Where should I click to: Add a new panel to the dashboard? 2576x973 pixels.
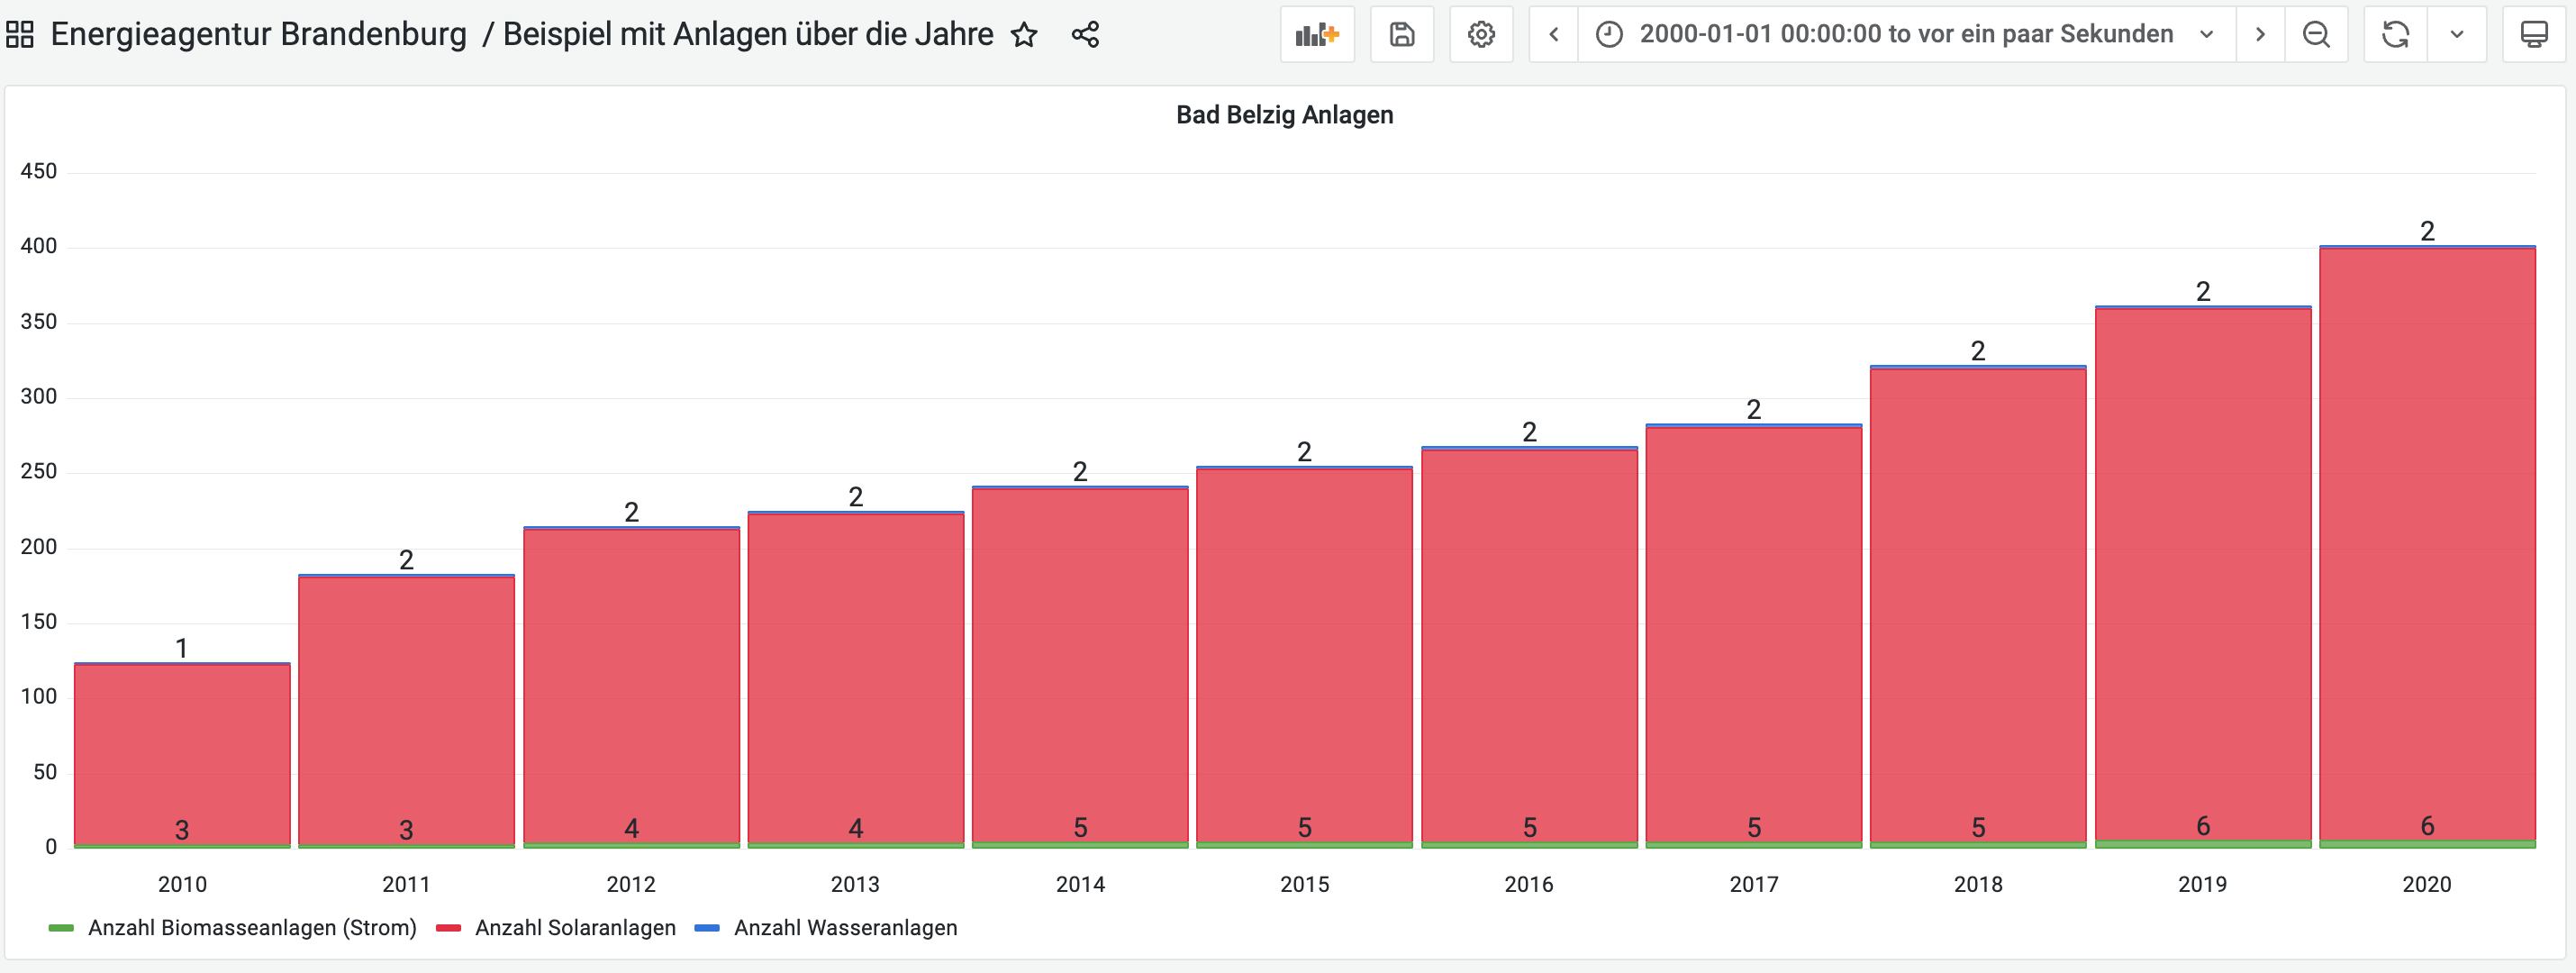point(1316,33)
